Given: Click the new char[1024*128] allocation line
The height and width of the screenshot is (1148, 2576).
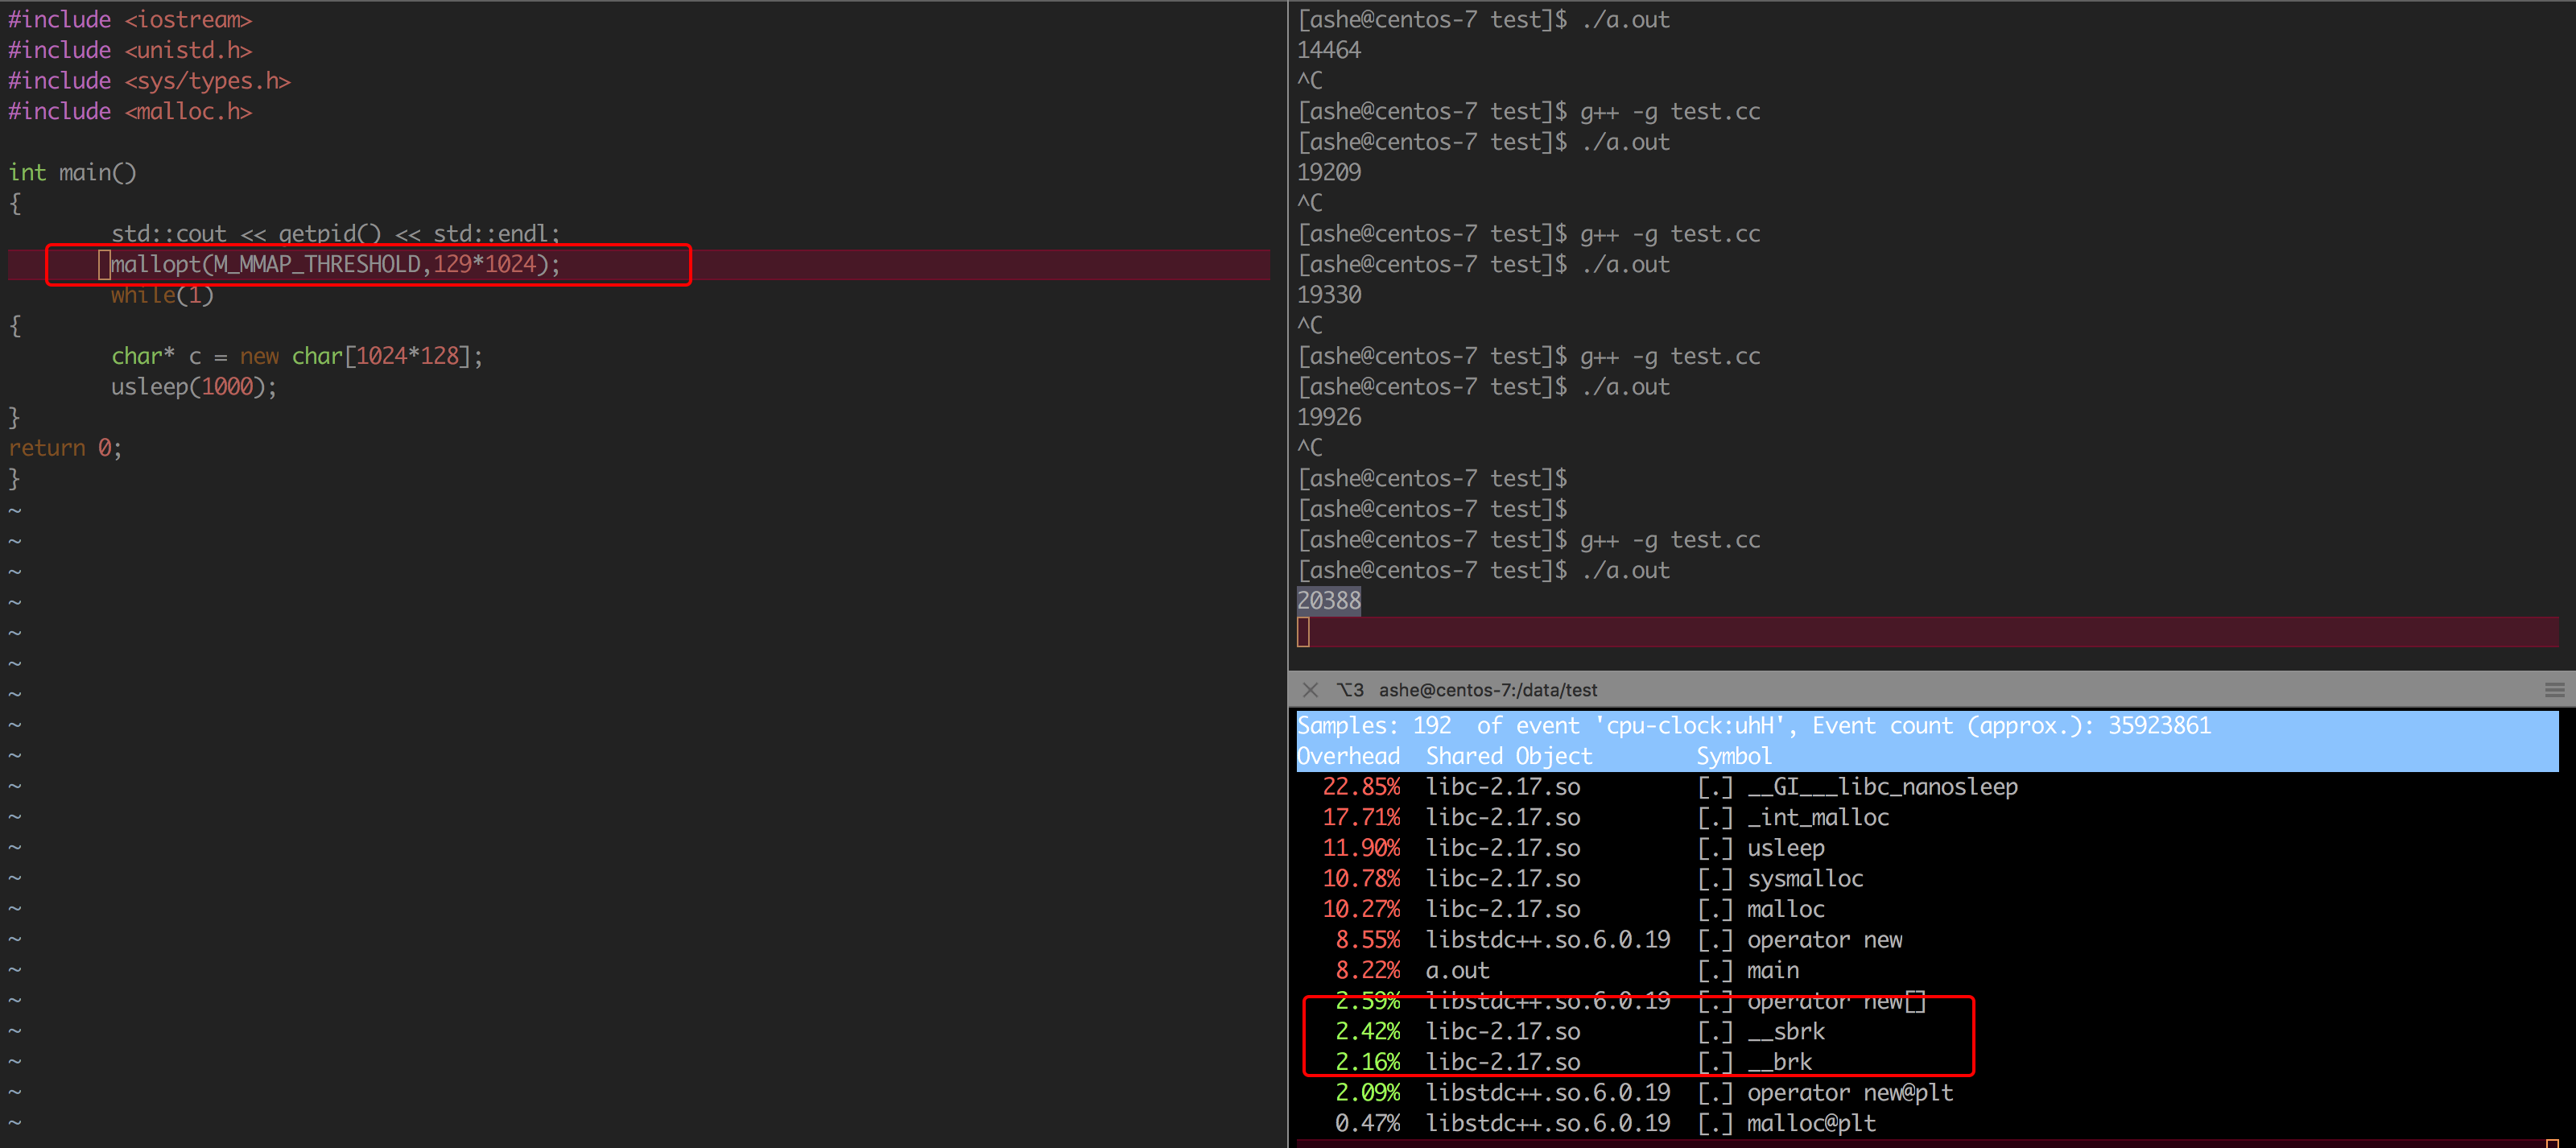Looking at the screenshot, I should 296,357.
